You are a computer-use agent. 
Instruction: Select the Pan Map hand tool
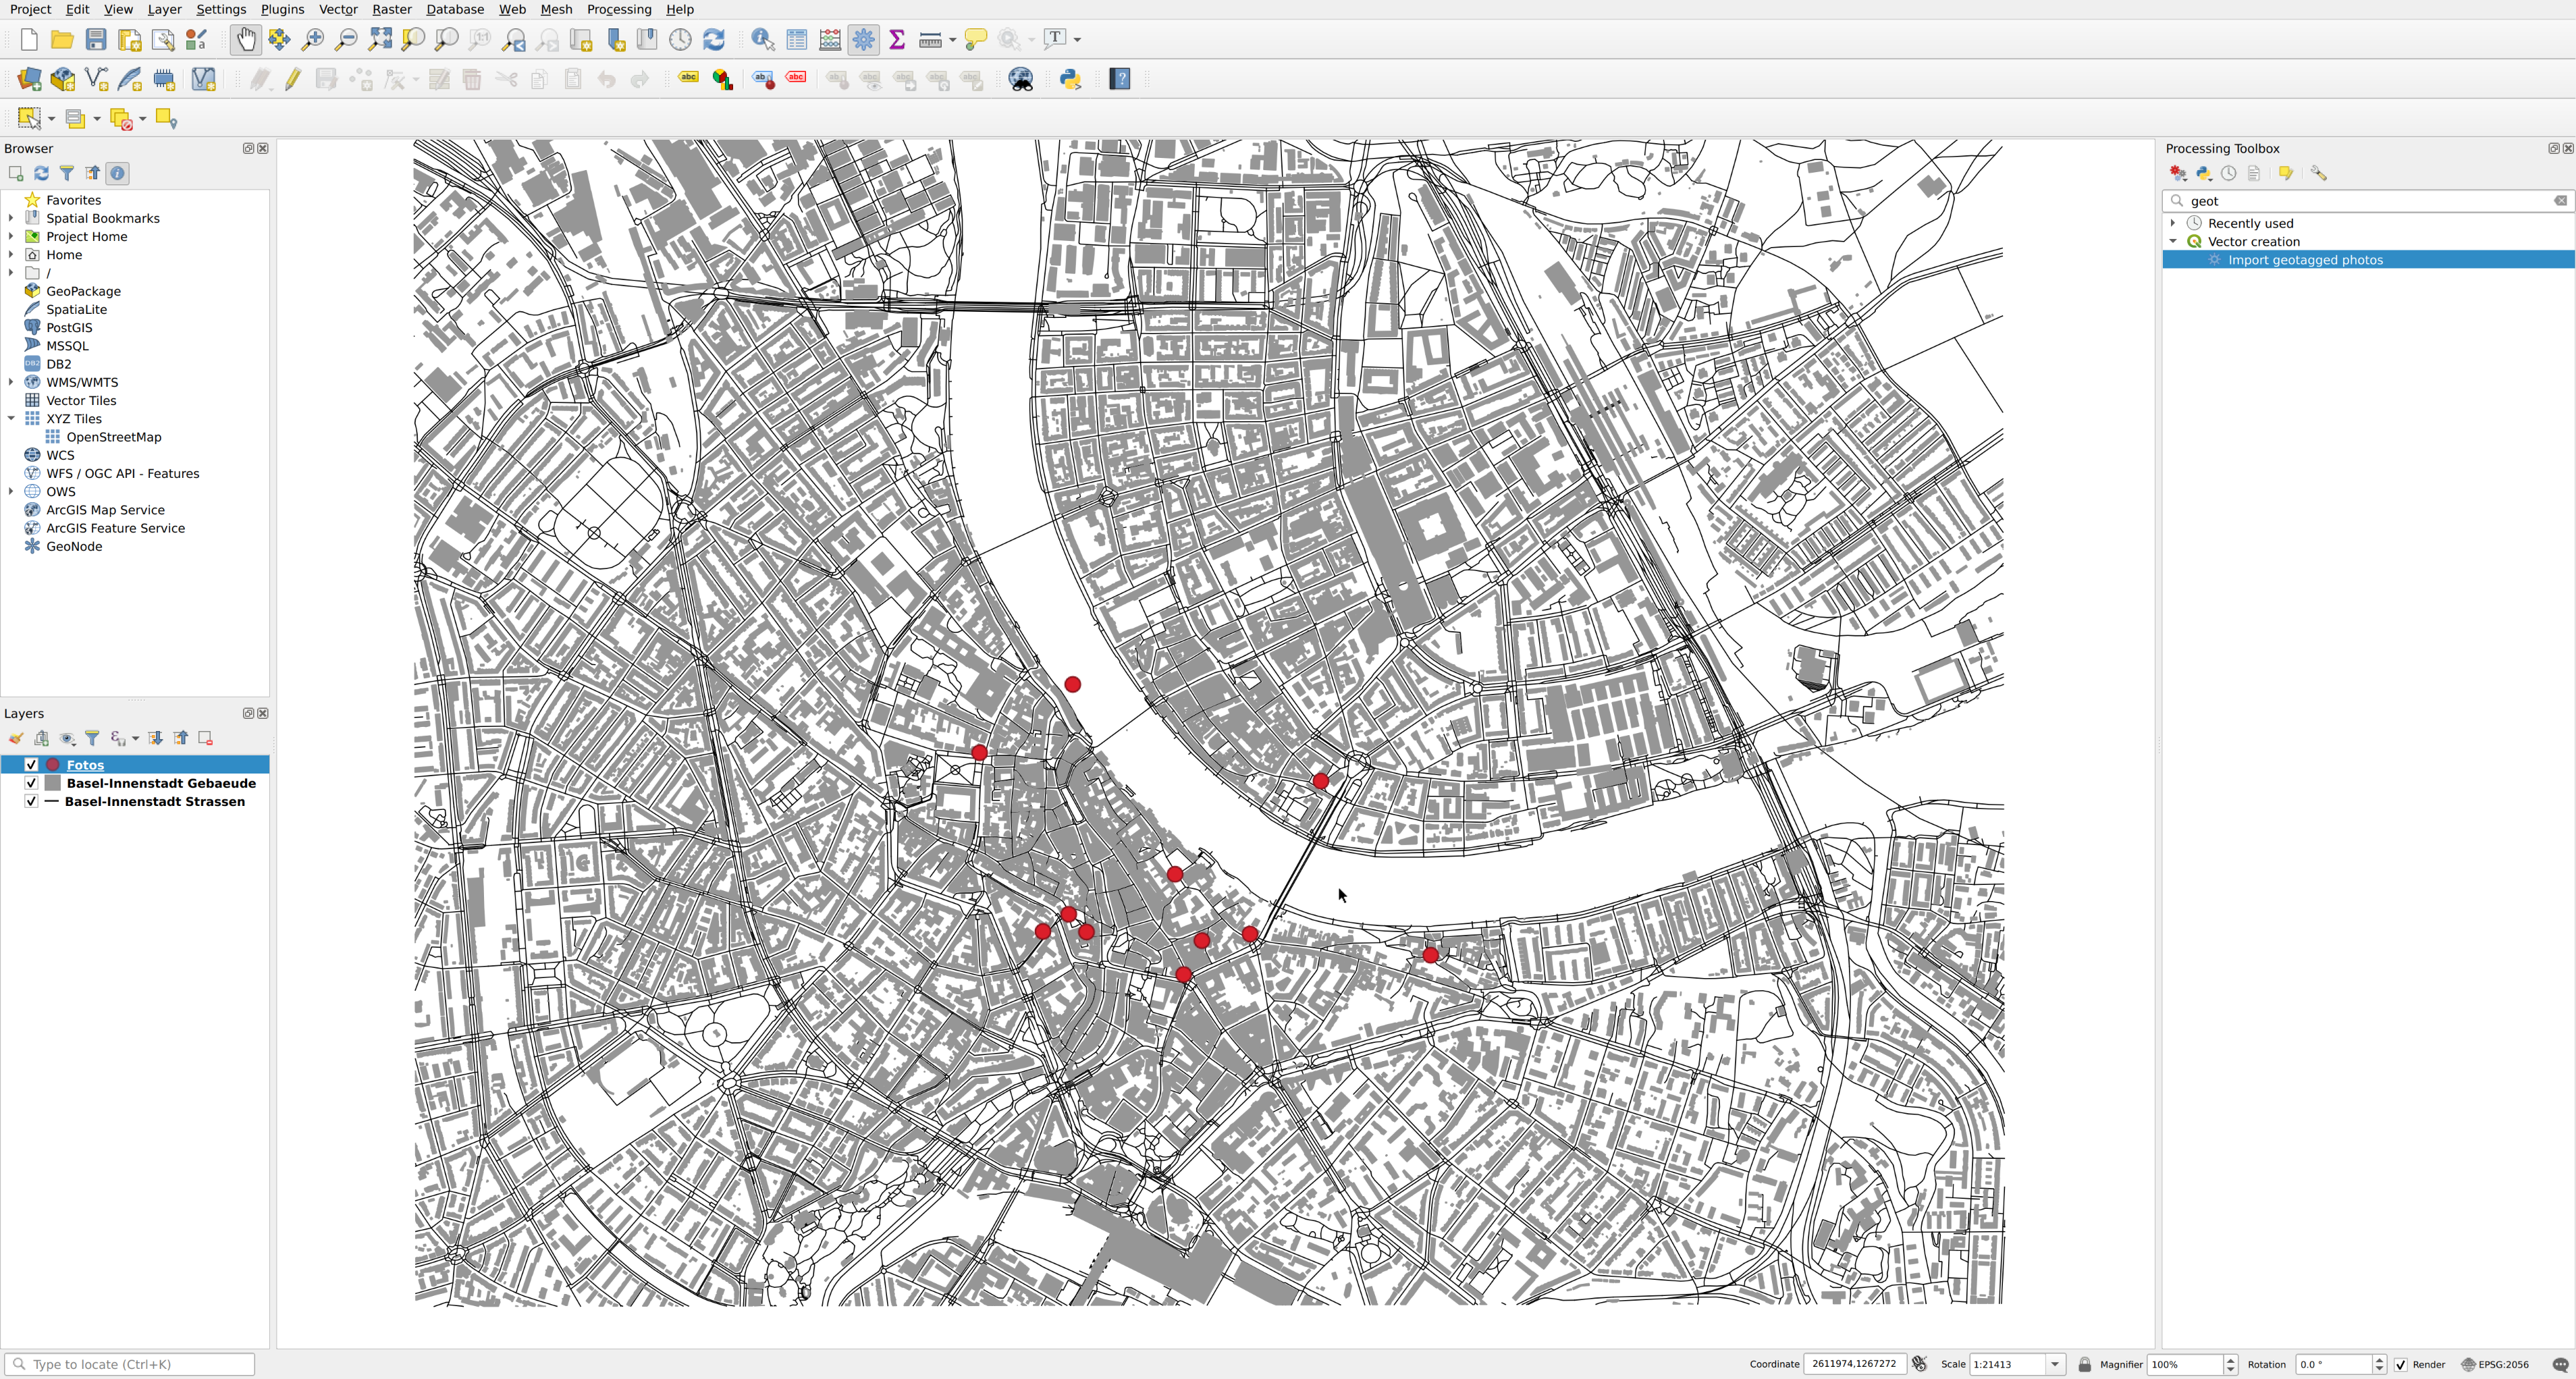245,39
